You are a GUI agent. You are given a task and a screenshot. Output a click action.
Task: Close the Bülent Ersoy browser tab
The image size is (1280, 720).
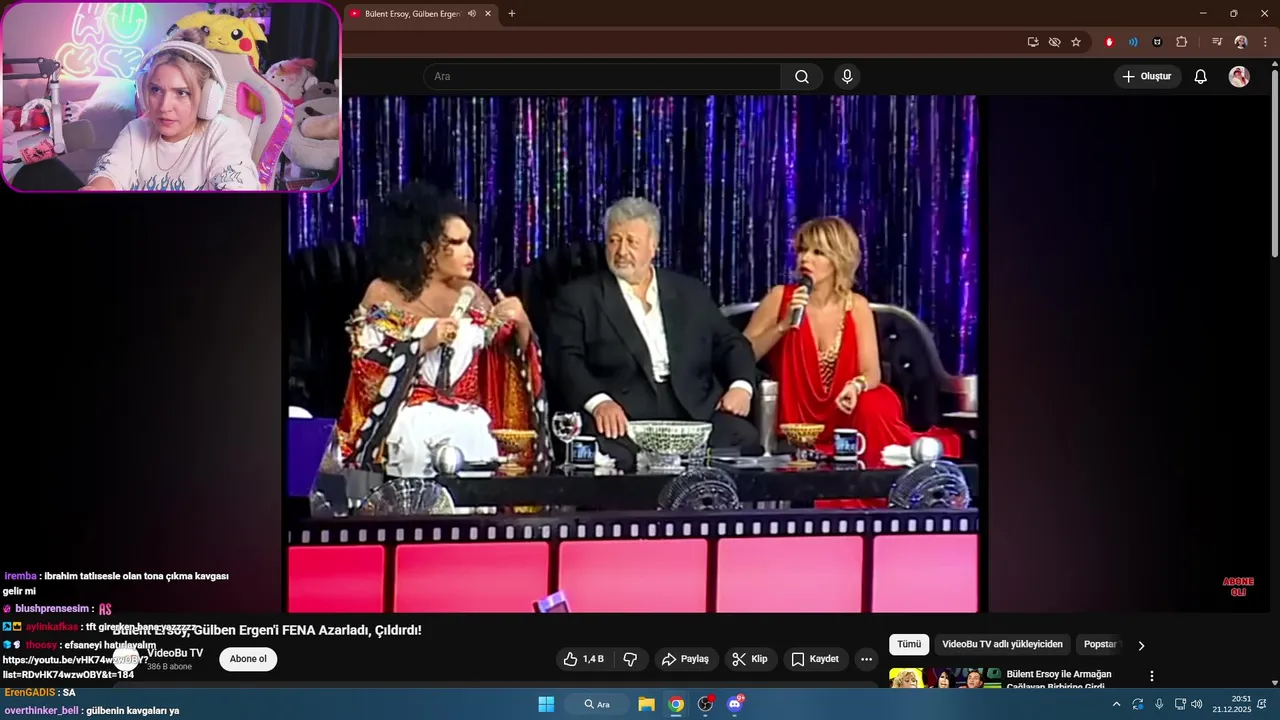pos(488,14)
